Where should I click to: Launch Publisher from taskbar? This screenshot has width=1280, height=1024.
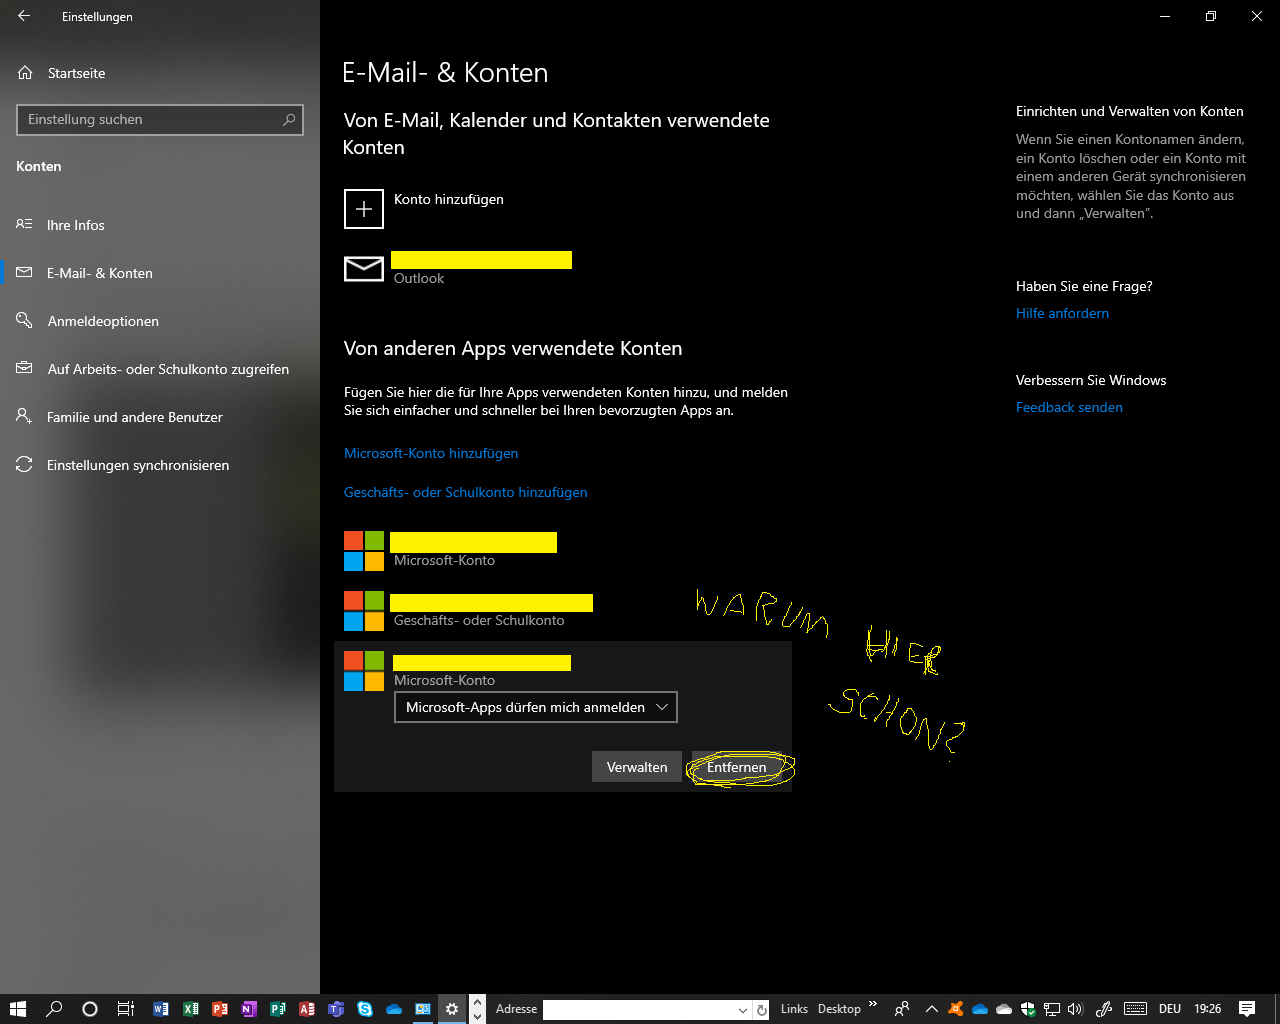pos(278,1009)
